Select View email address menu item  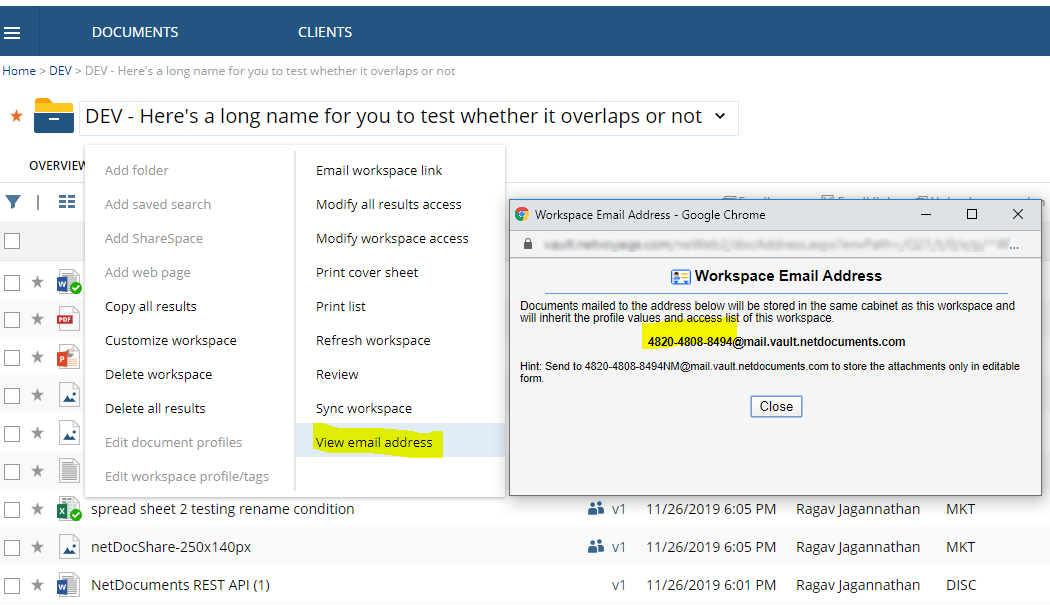coord(374,442)
